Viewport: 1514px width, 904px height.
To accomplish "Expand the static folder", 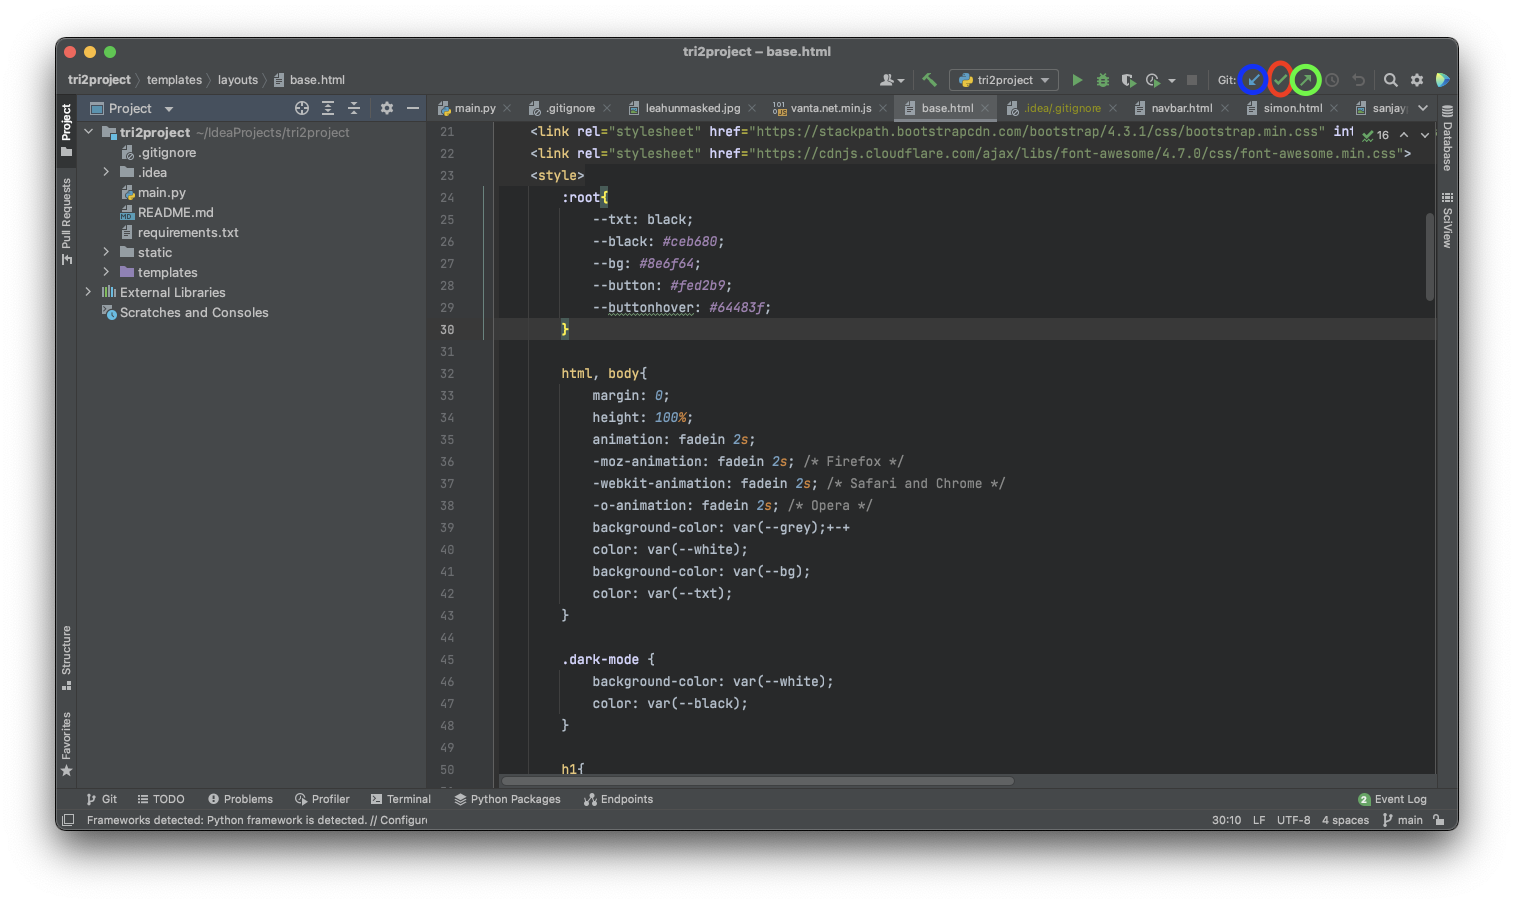I will click(x=106, y=252).
